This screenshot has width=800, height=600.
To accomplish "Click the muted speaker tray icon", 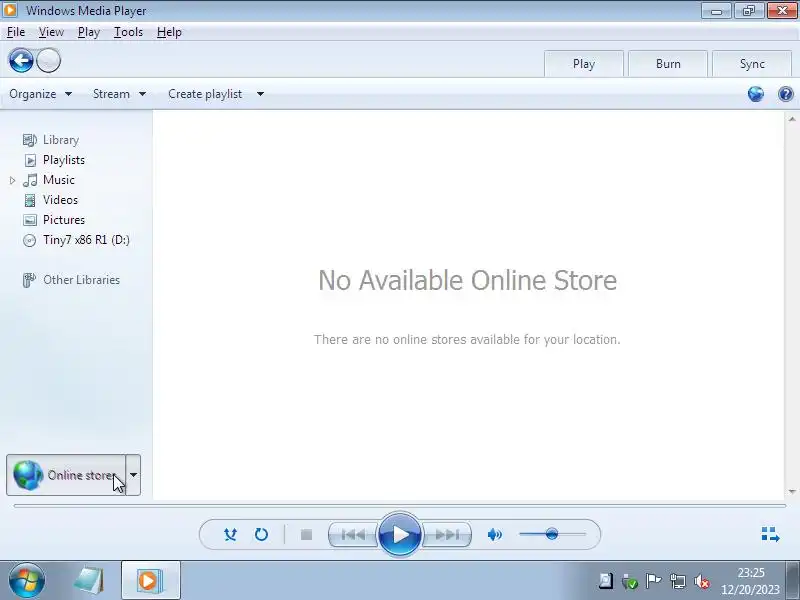I will pyautogui.click(x=702, y=581).
